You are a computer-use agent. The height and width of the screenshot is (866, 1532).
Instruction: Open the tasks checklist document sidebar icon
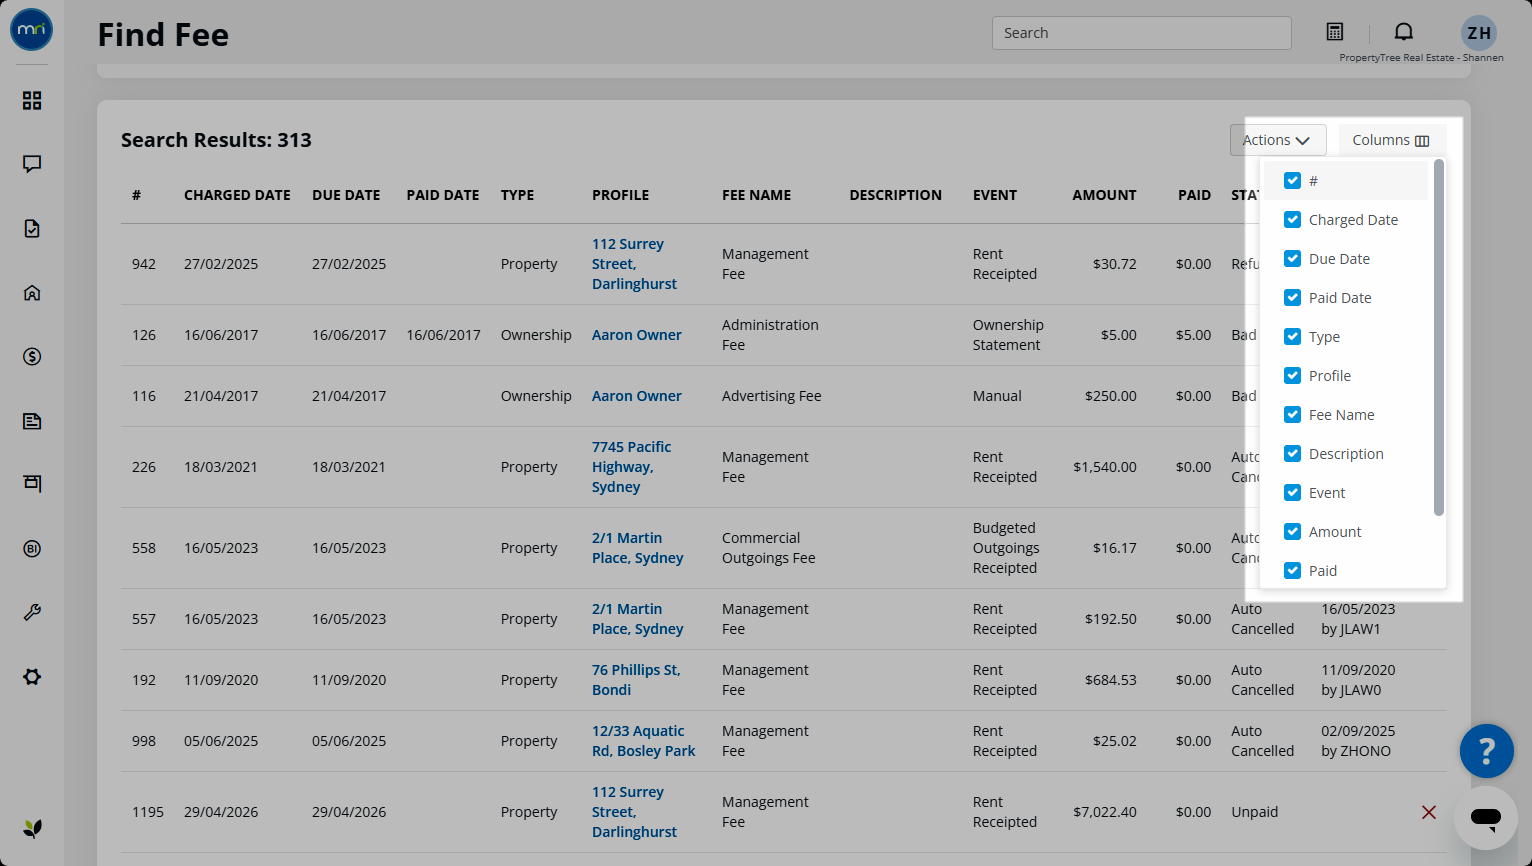pos(32,229)
